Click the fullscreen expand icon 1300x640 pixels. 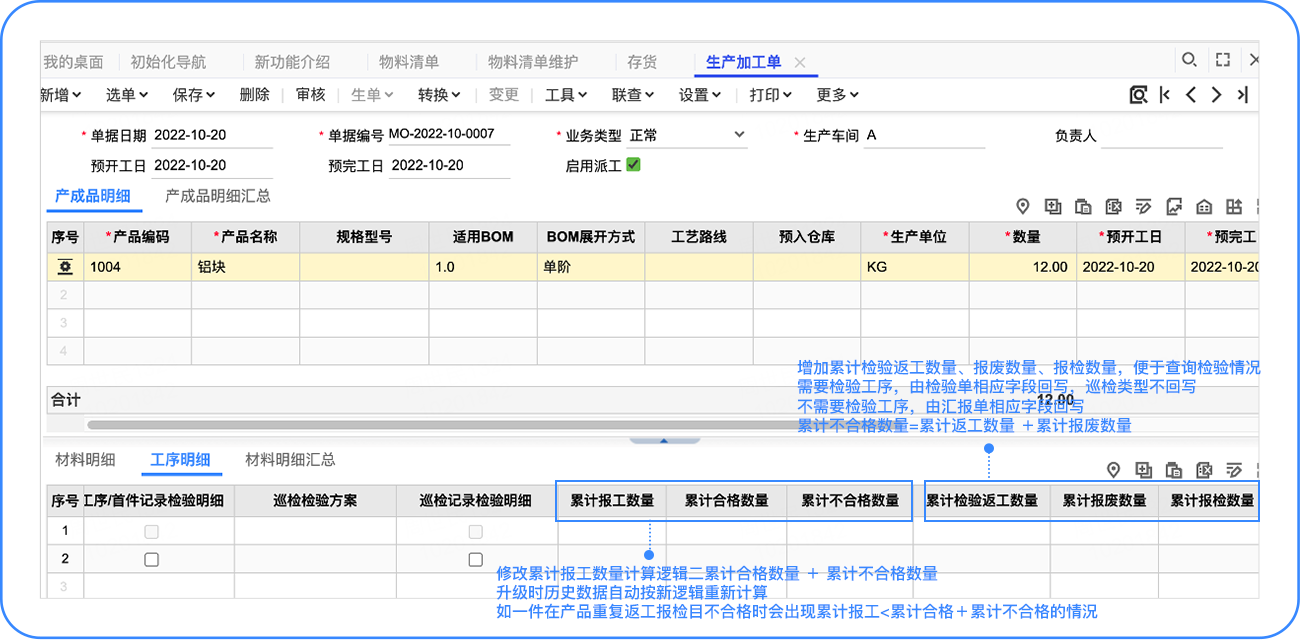tap(1222, 60)
